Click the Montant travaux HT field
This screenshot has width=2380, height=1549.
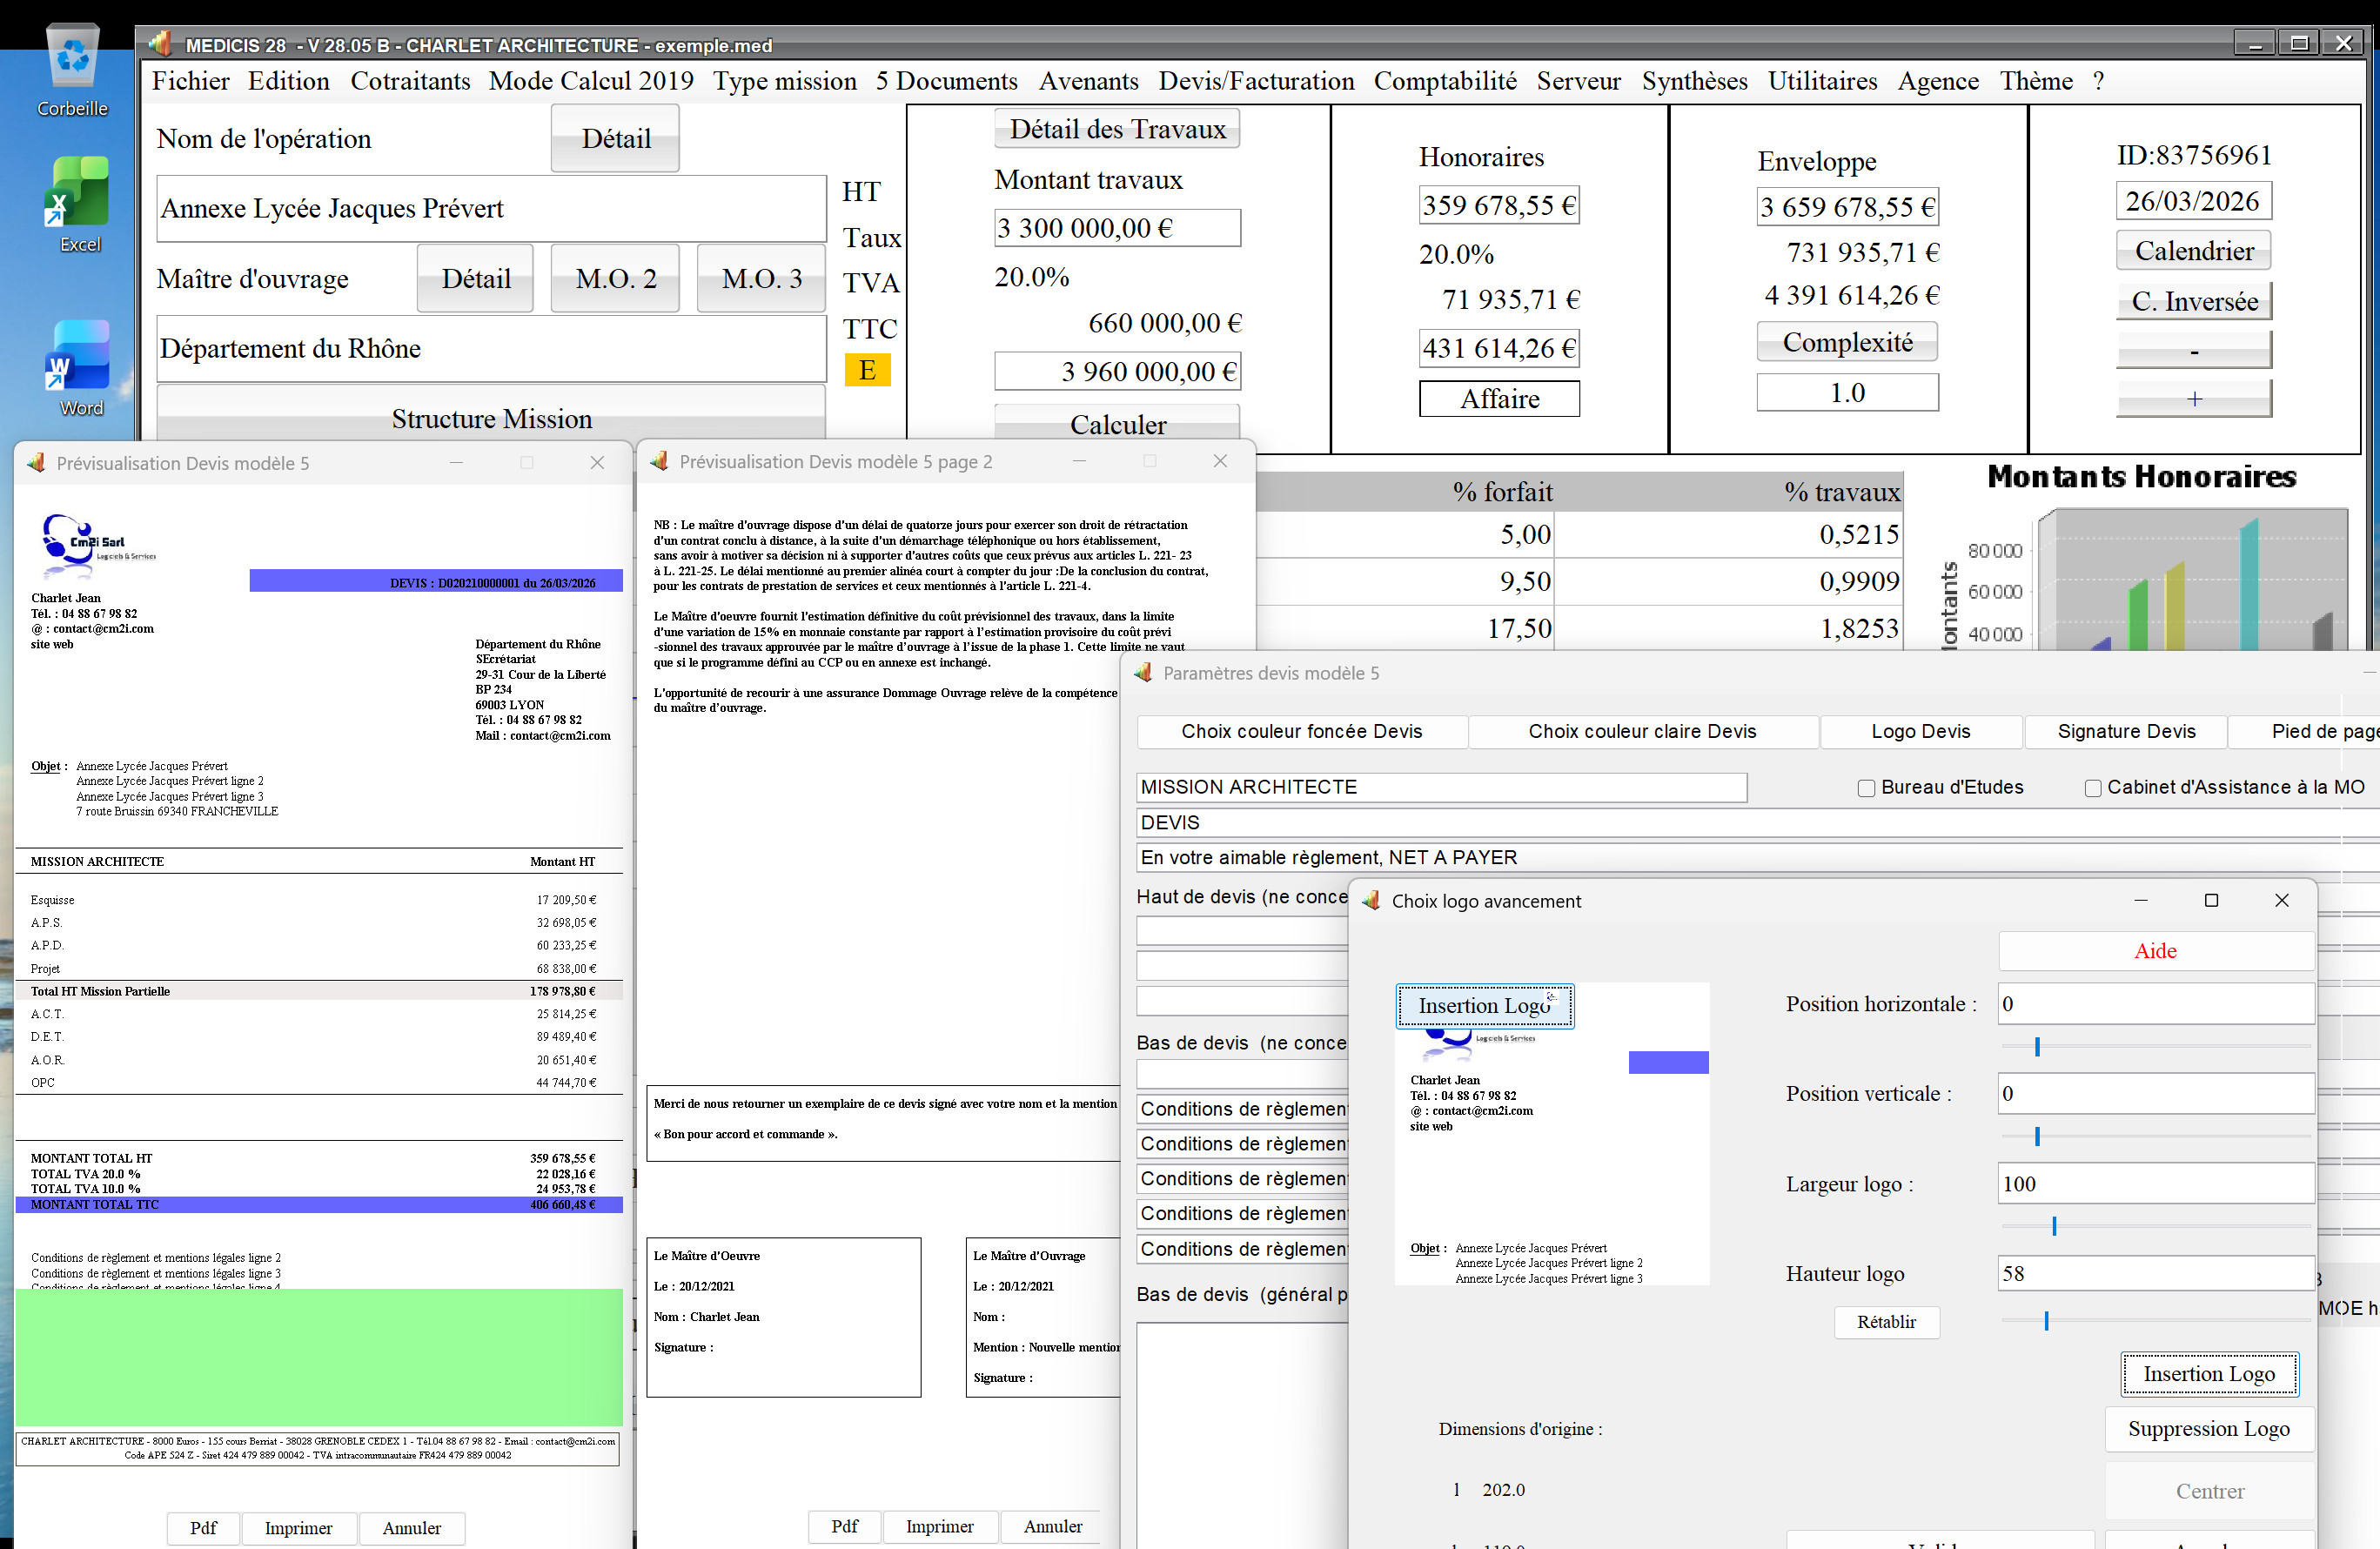click(1117, 227)
